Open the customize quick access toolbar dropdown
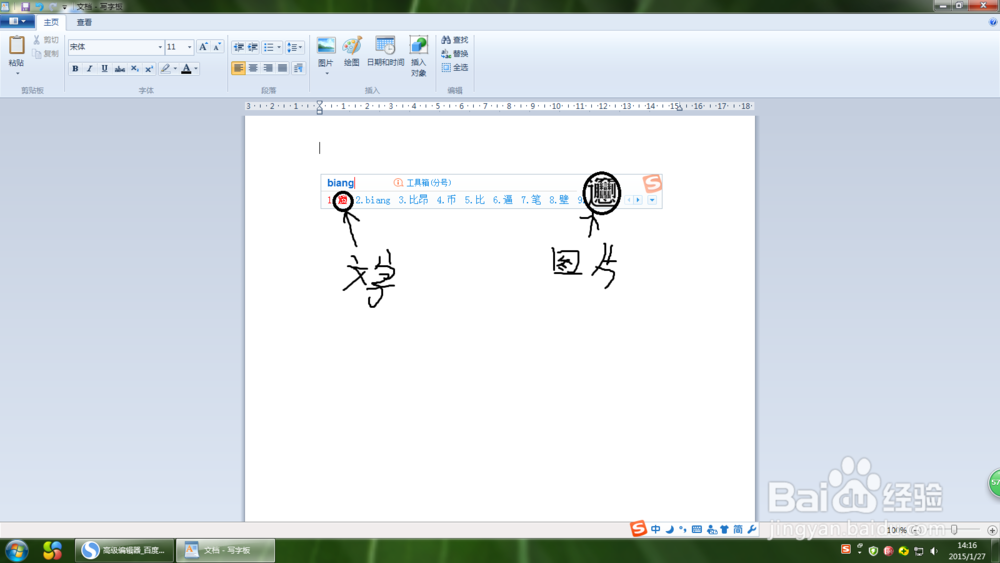 (64, 7)
